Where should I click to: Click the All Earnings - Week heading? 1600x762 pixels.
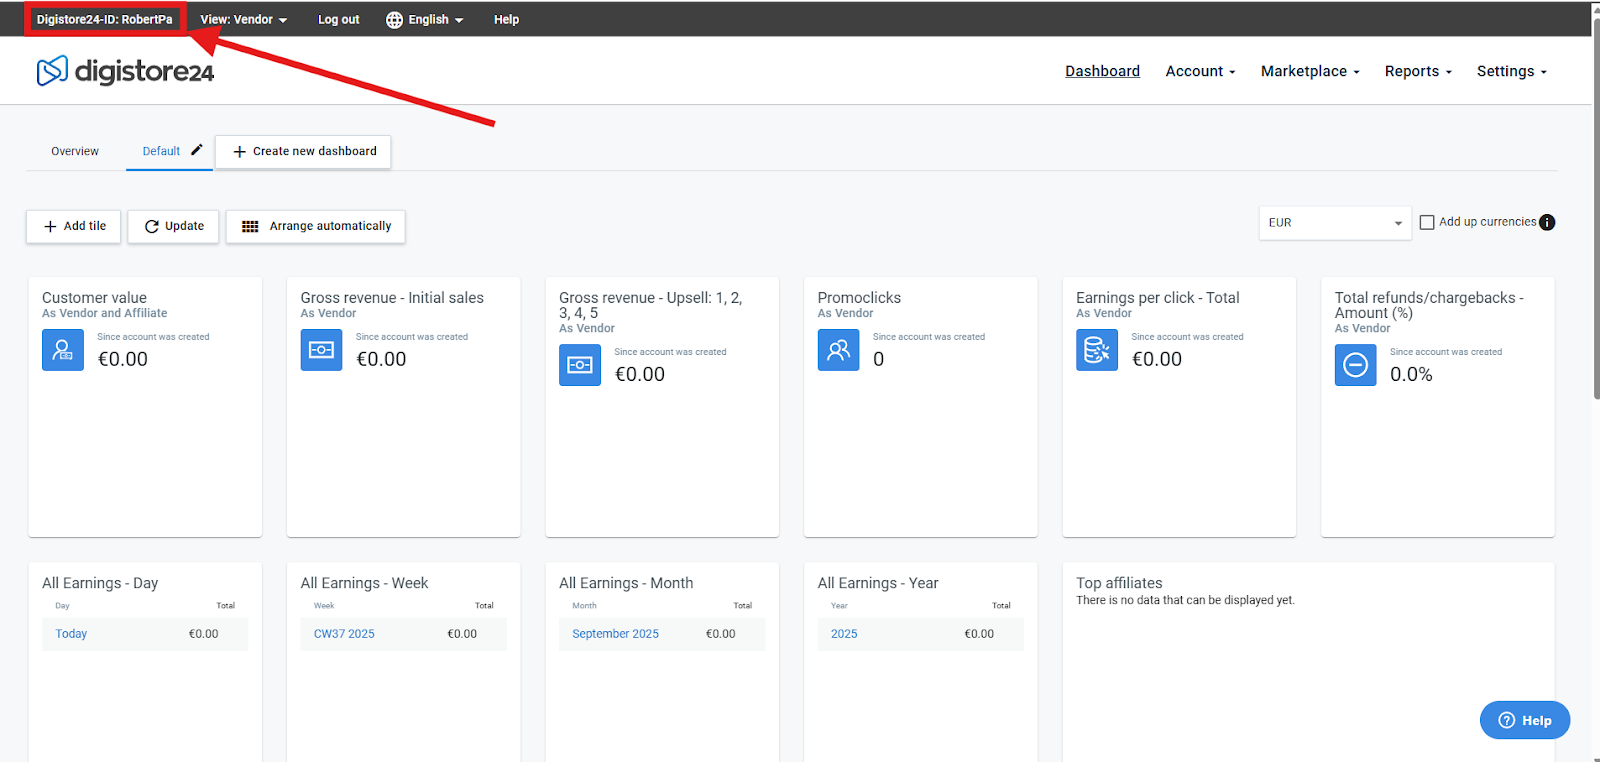[x=364, y=583]
